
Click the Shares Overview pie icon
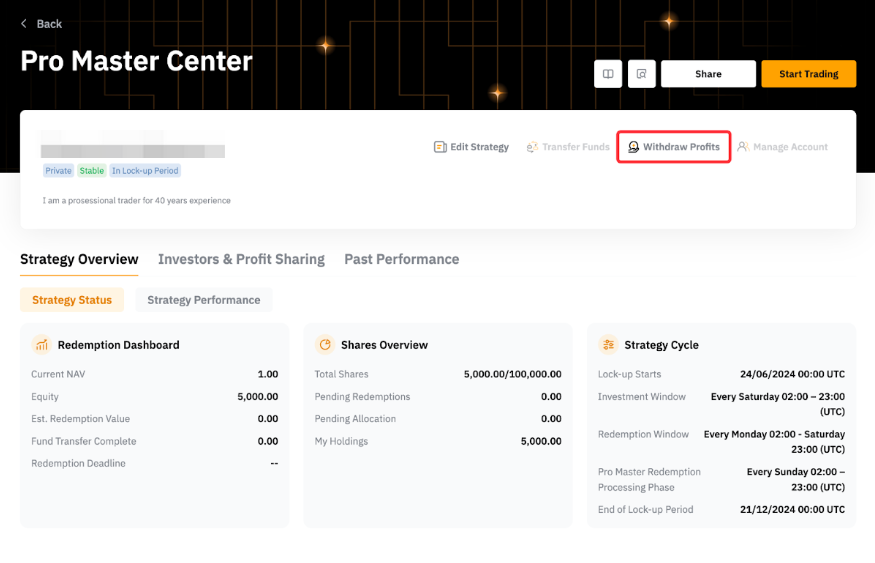coord(325,345)
